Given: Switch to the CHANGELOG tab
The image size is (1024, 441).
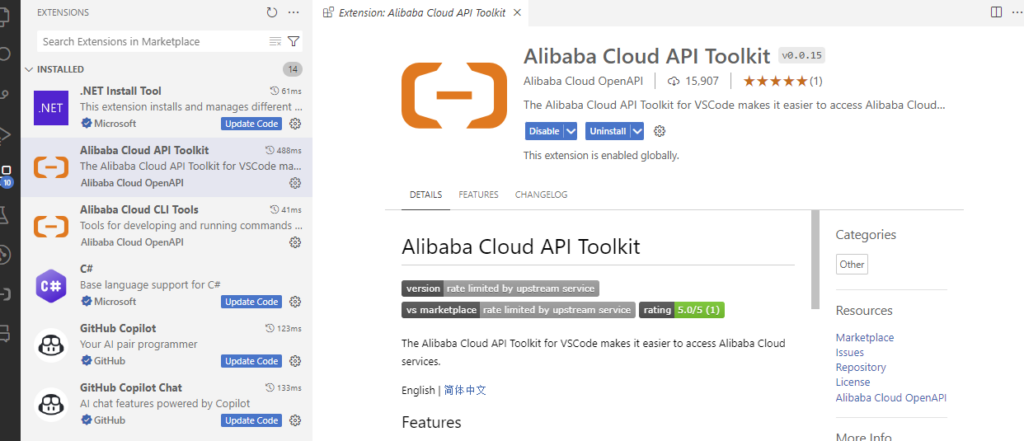Looking at the screenshot, I should (541, 195).
